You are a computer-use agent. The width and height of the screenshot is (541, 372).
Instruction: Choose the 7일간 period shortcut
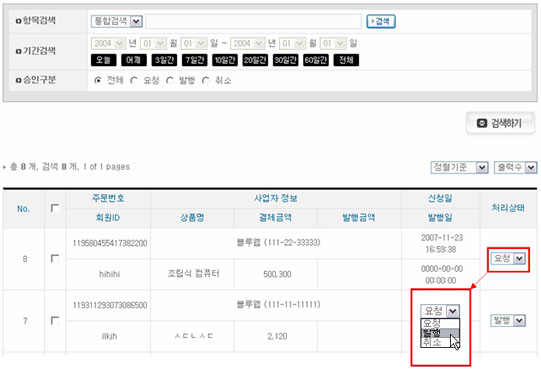click(x=195, y=60)
